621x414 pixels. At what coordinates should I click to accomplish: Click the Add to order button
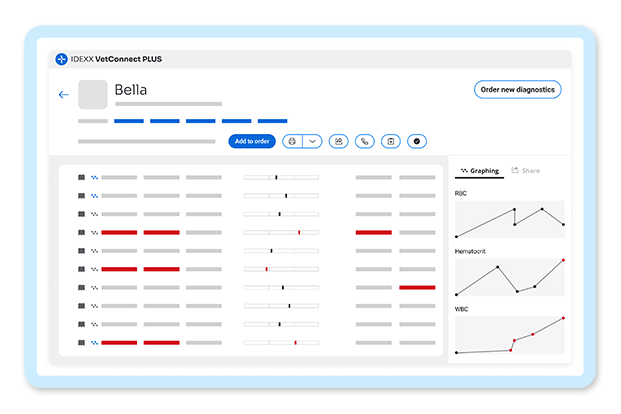(x=252, y=141)
